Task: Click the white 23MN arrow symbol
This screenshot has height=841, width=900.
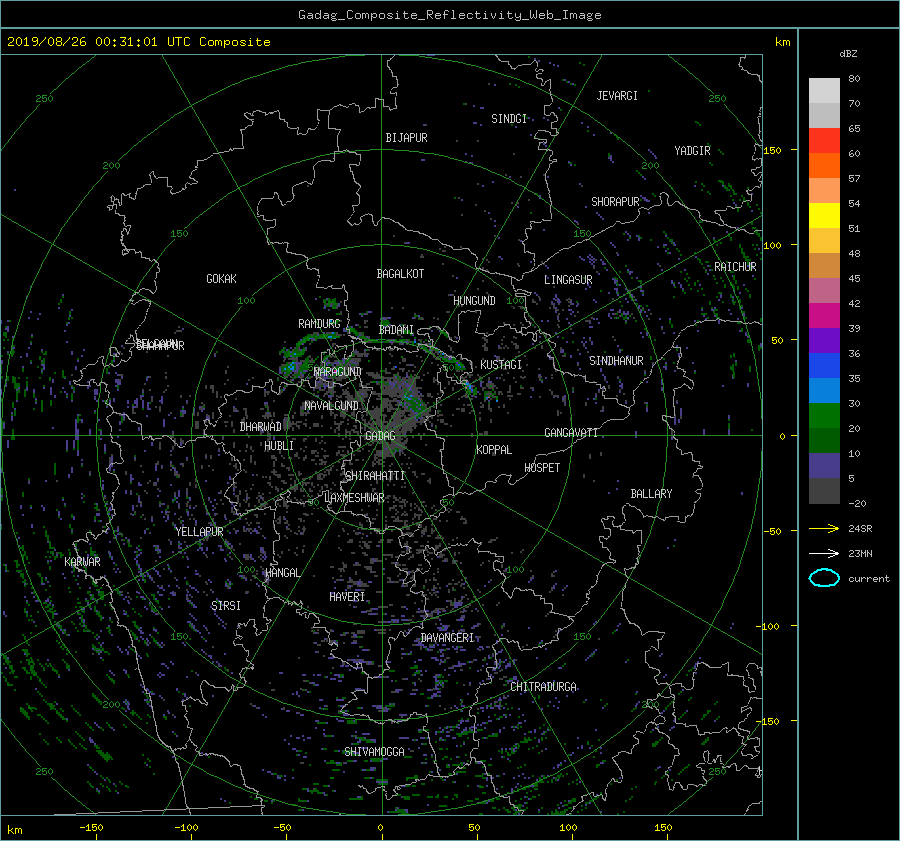Action: click(x=824, y=553)
